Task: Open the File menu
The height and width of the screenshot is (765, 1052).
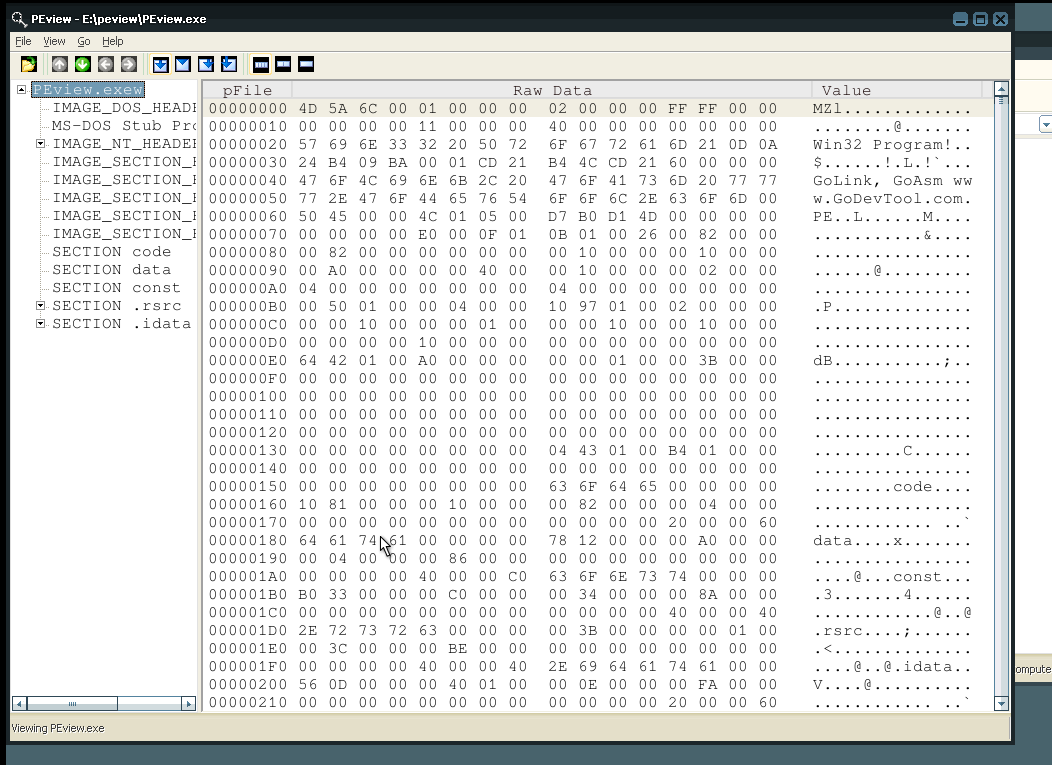Action: tap(23, 41)
